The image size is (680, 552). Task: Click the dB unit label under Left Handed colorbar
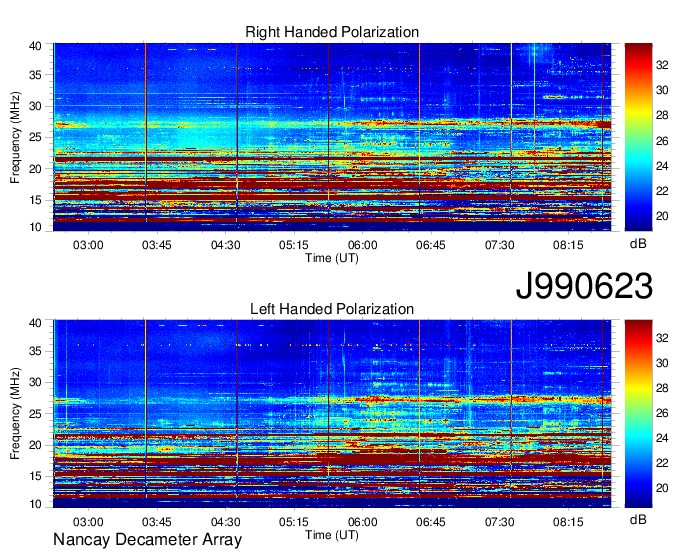click(x=638, y=519)
